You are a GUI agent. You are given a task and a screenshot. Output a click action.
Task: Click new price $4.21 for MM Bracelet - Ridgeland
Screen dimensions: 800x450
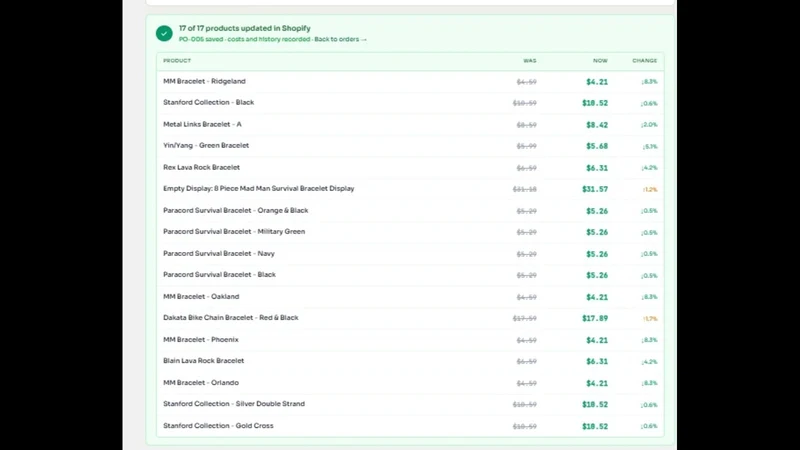[597, 82]
